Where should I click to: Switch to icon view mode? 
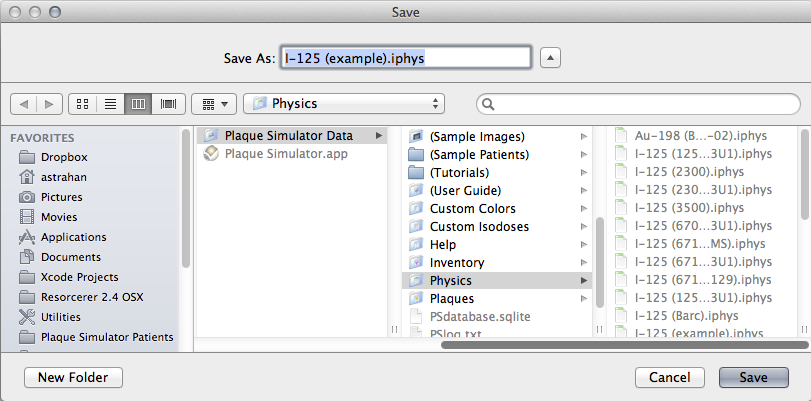(83, 103)
